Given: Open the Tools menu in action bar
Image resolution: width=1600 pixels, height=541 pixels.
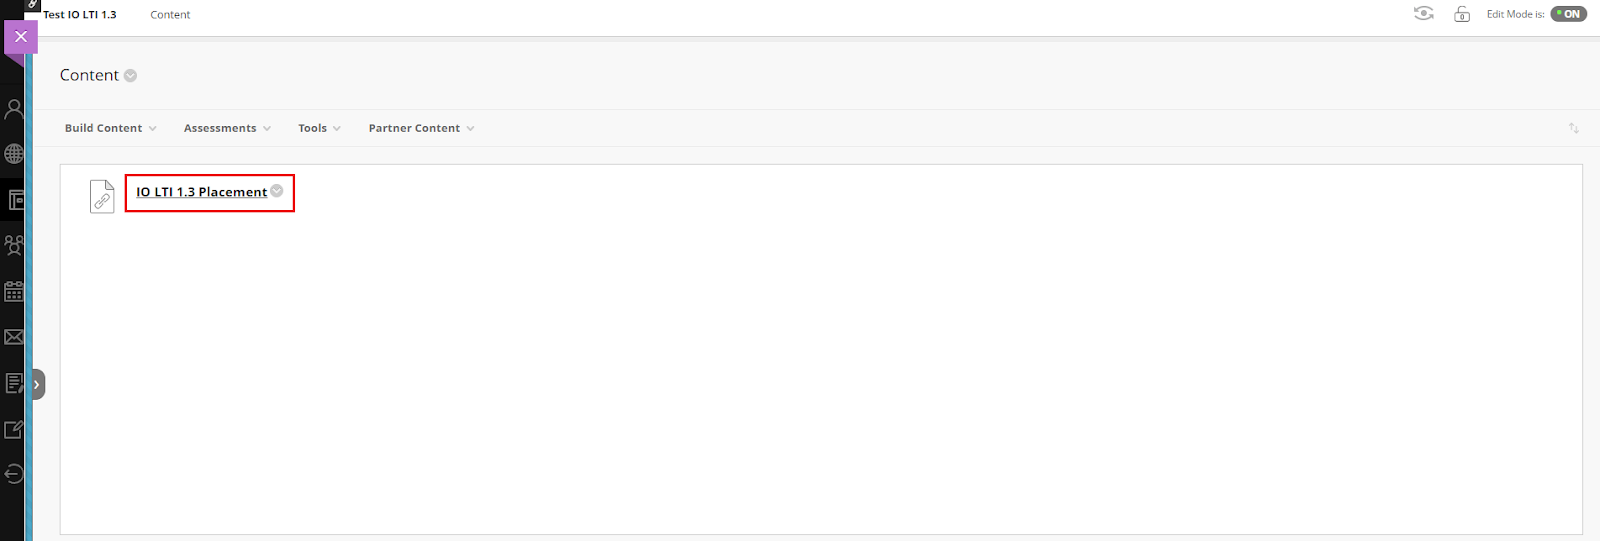Looking at the screenshot, I should coord(319,128).
